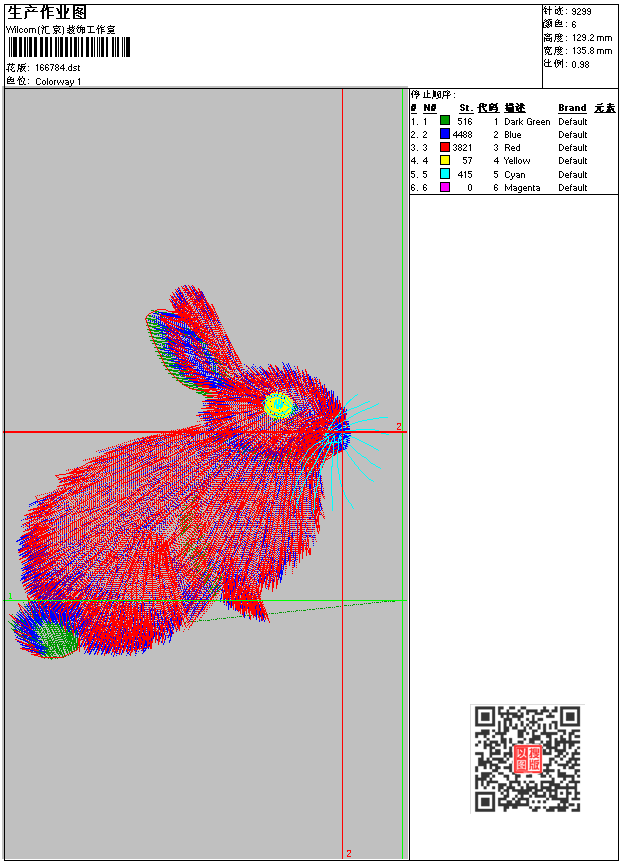Image resolution: width=620 pixels, height=861 pixels.
Task: Select the Magenta color swatch
Action: click(445, 187)
